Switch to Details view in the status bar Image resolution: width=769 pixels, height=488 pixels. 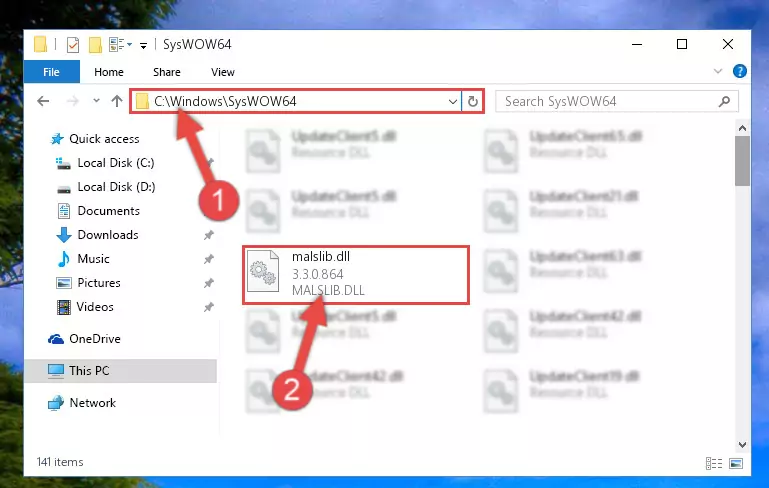(x=714, y=463)
